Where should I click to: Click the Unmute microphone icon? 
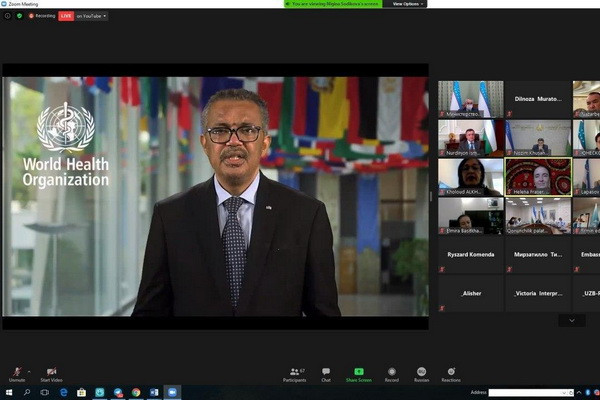click(16, 372)
